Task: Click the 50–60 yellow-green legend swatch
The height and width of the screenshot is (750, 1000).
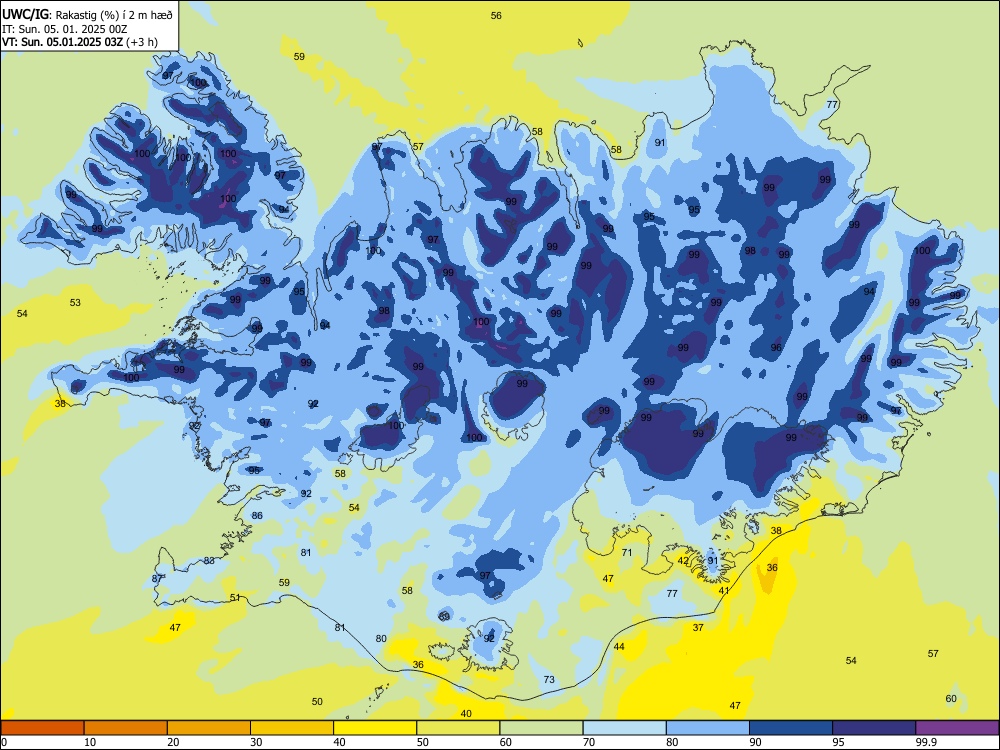Action: [458, 728]
